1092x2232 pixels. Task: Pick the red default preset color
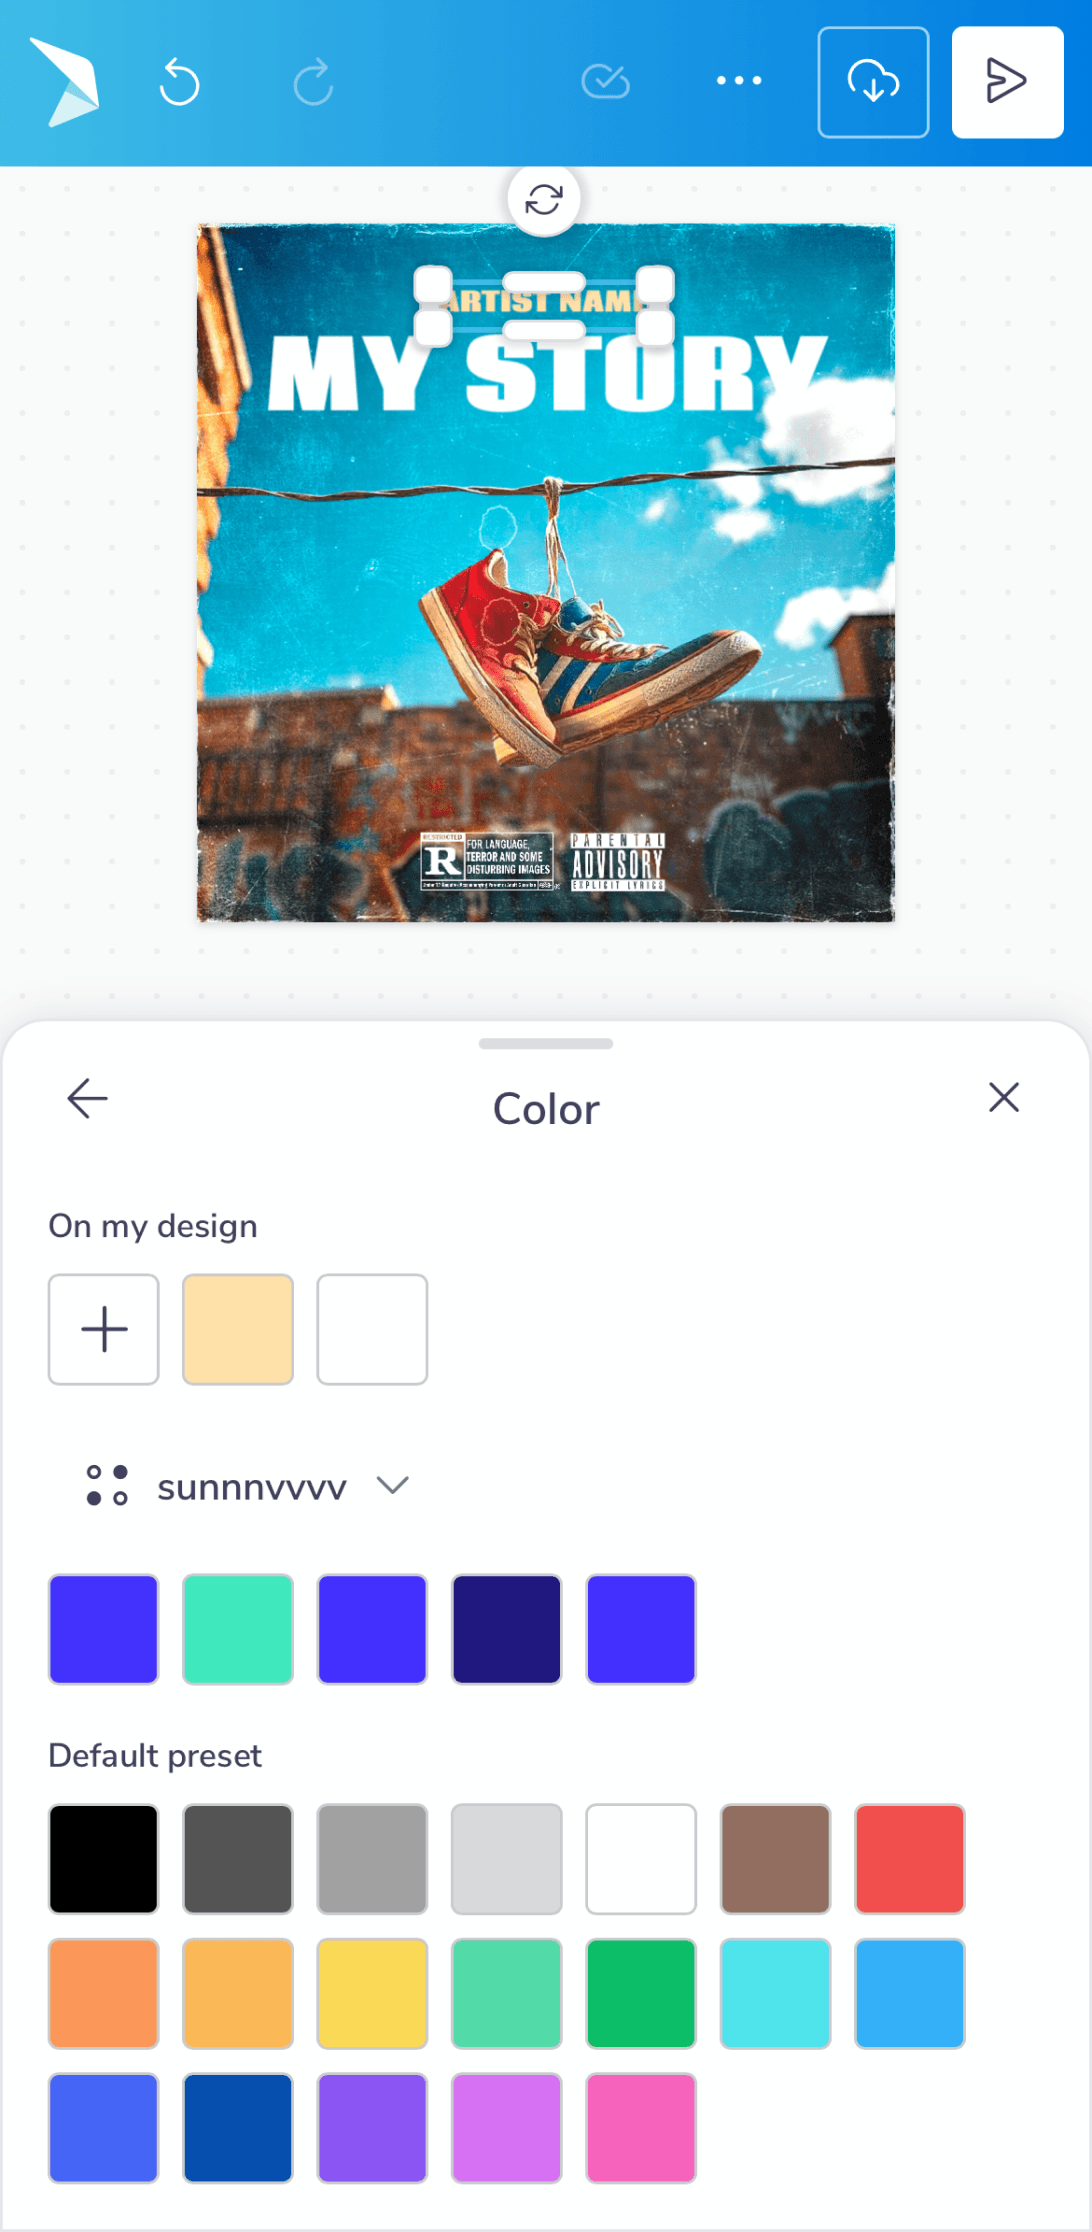tap(910, 1859)
